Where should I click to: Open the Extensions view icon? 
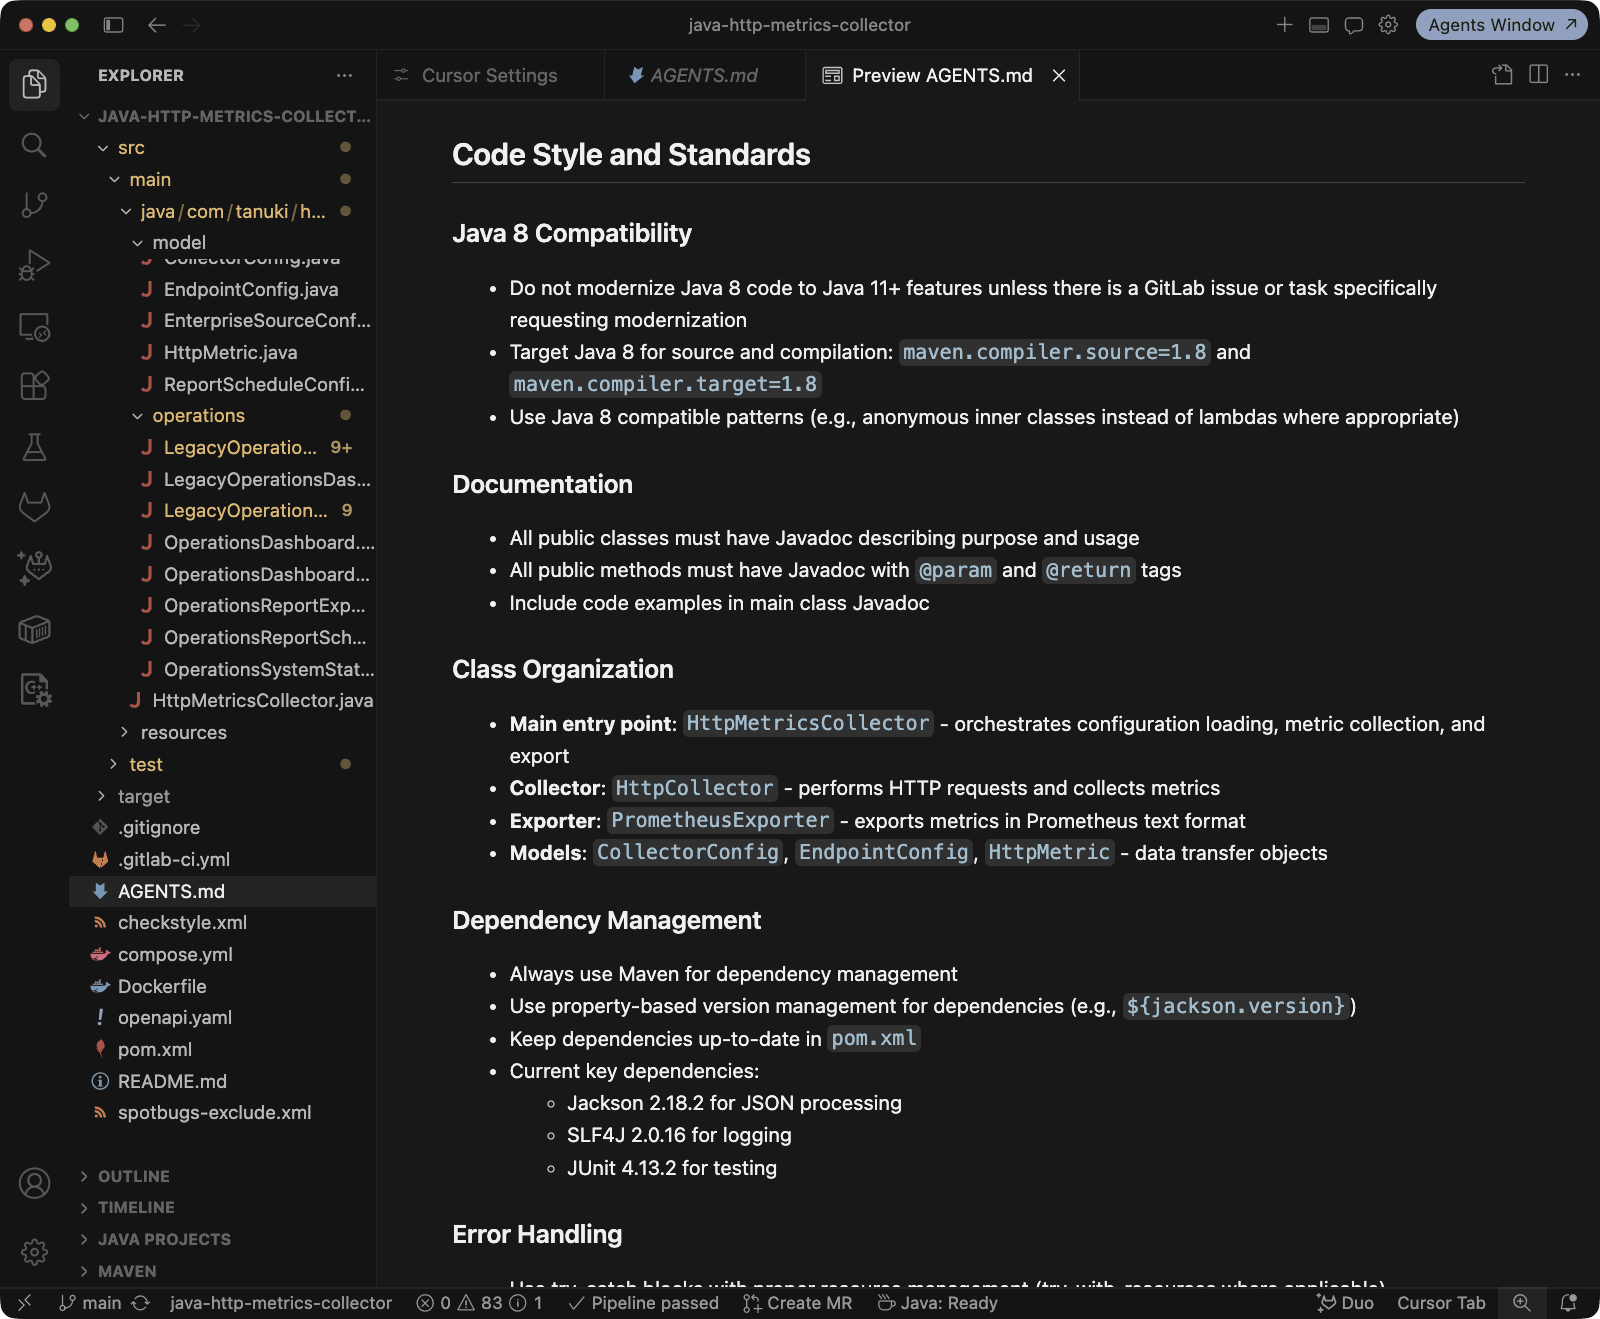point(34,386)
